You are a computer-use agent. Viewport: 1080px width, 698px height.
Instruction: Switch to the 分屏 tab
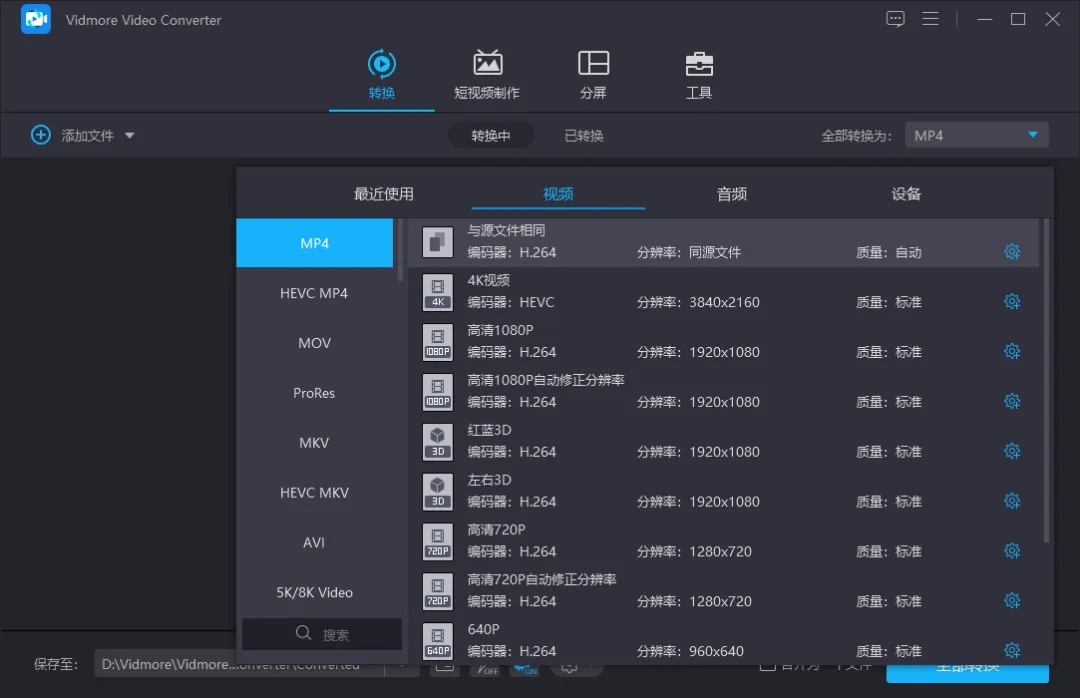(593, 74)
